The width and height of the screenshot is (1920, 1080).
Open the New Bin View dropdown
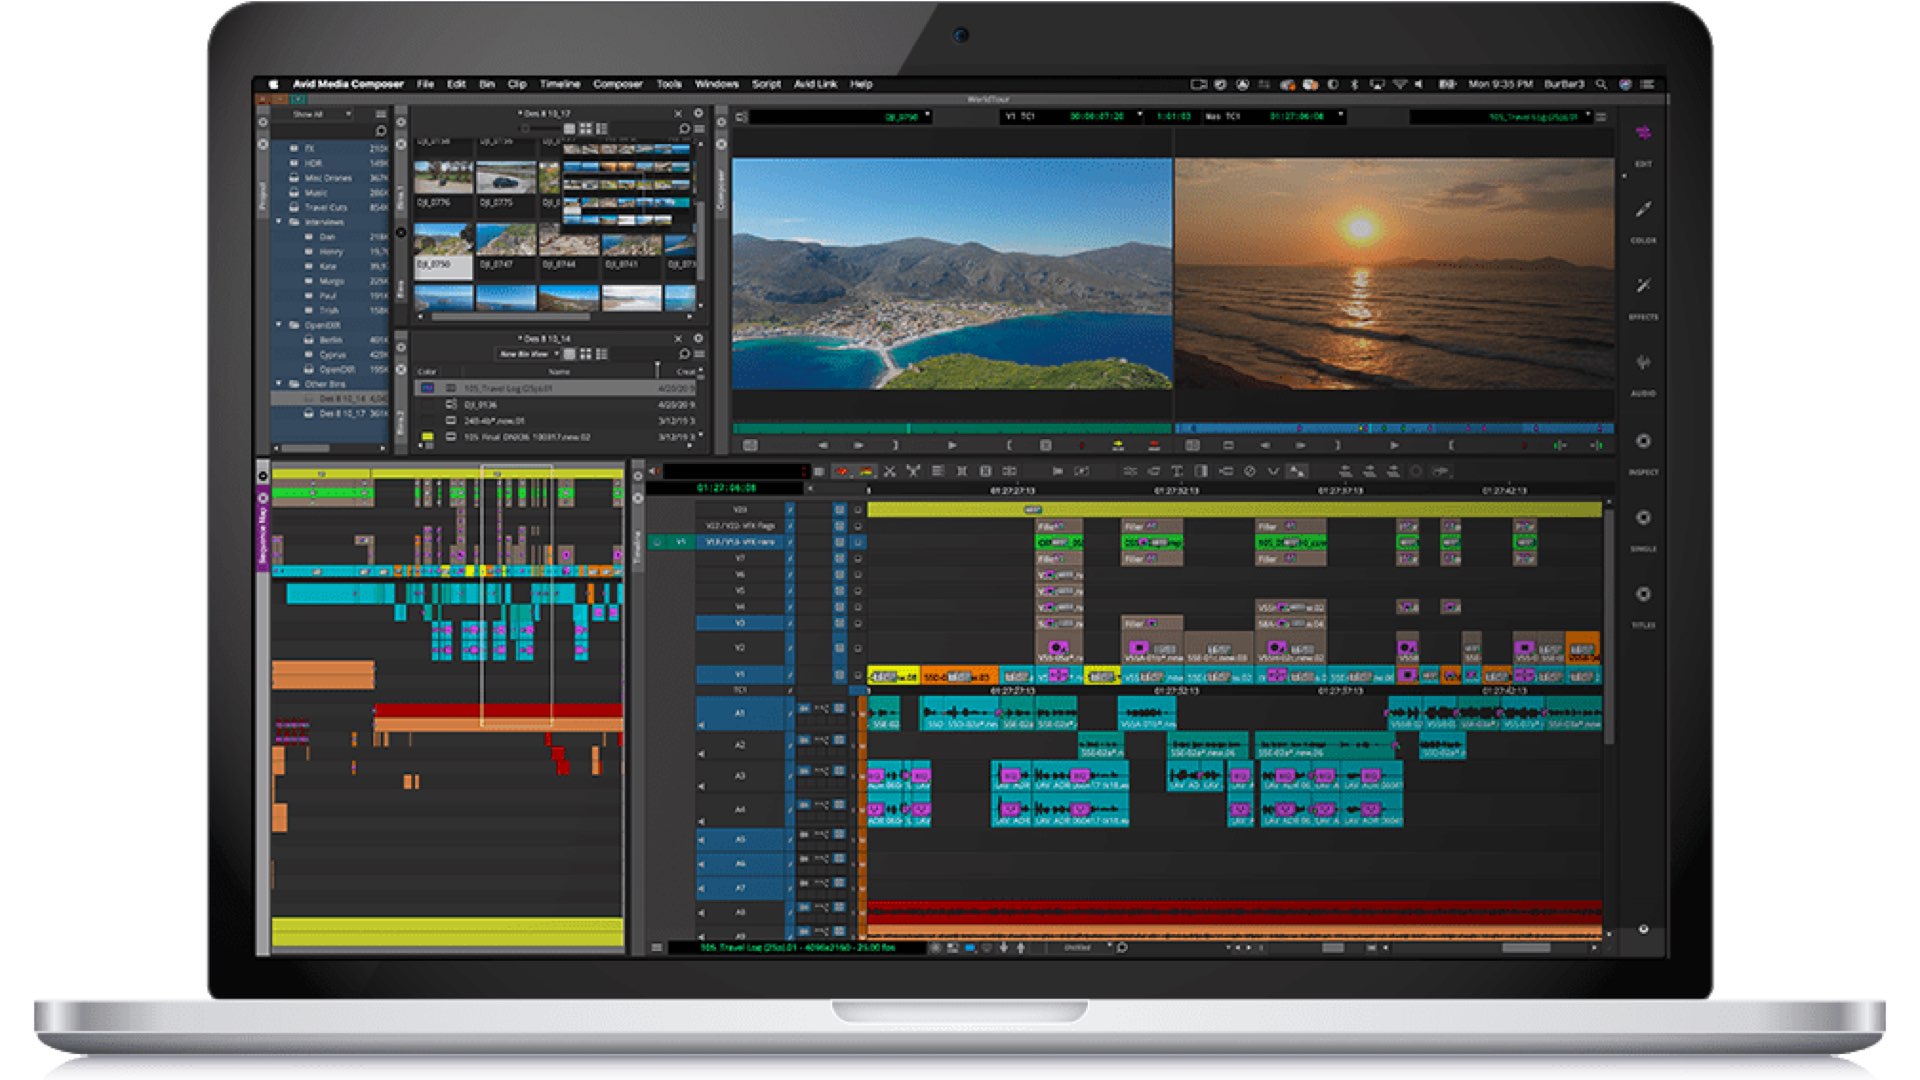coord(528,354)
